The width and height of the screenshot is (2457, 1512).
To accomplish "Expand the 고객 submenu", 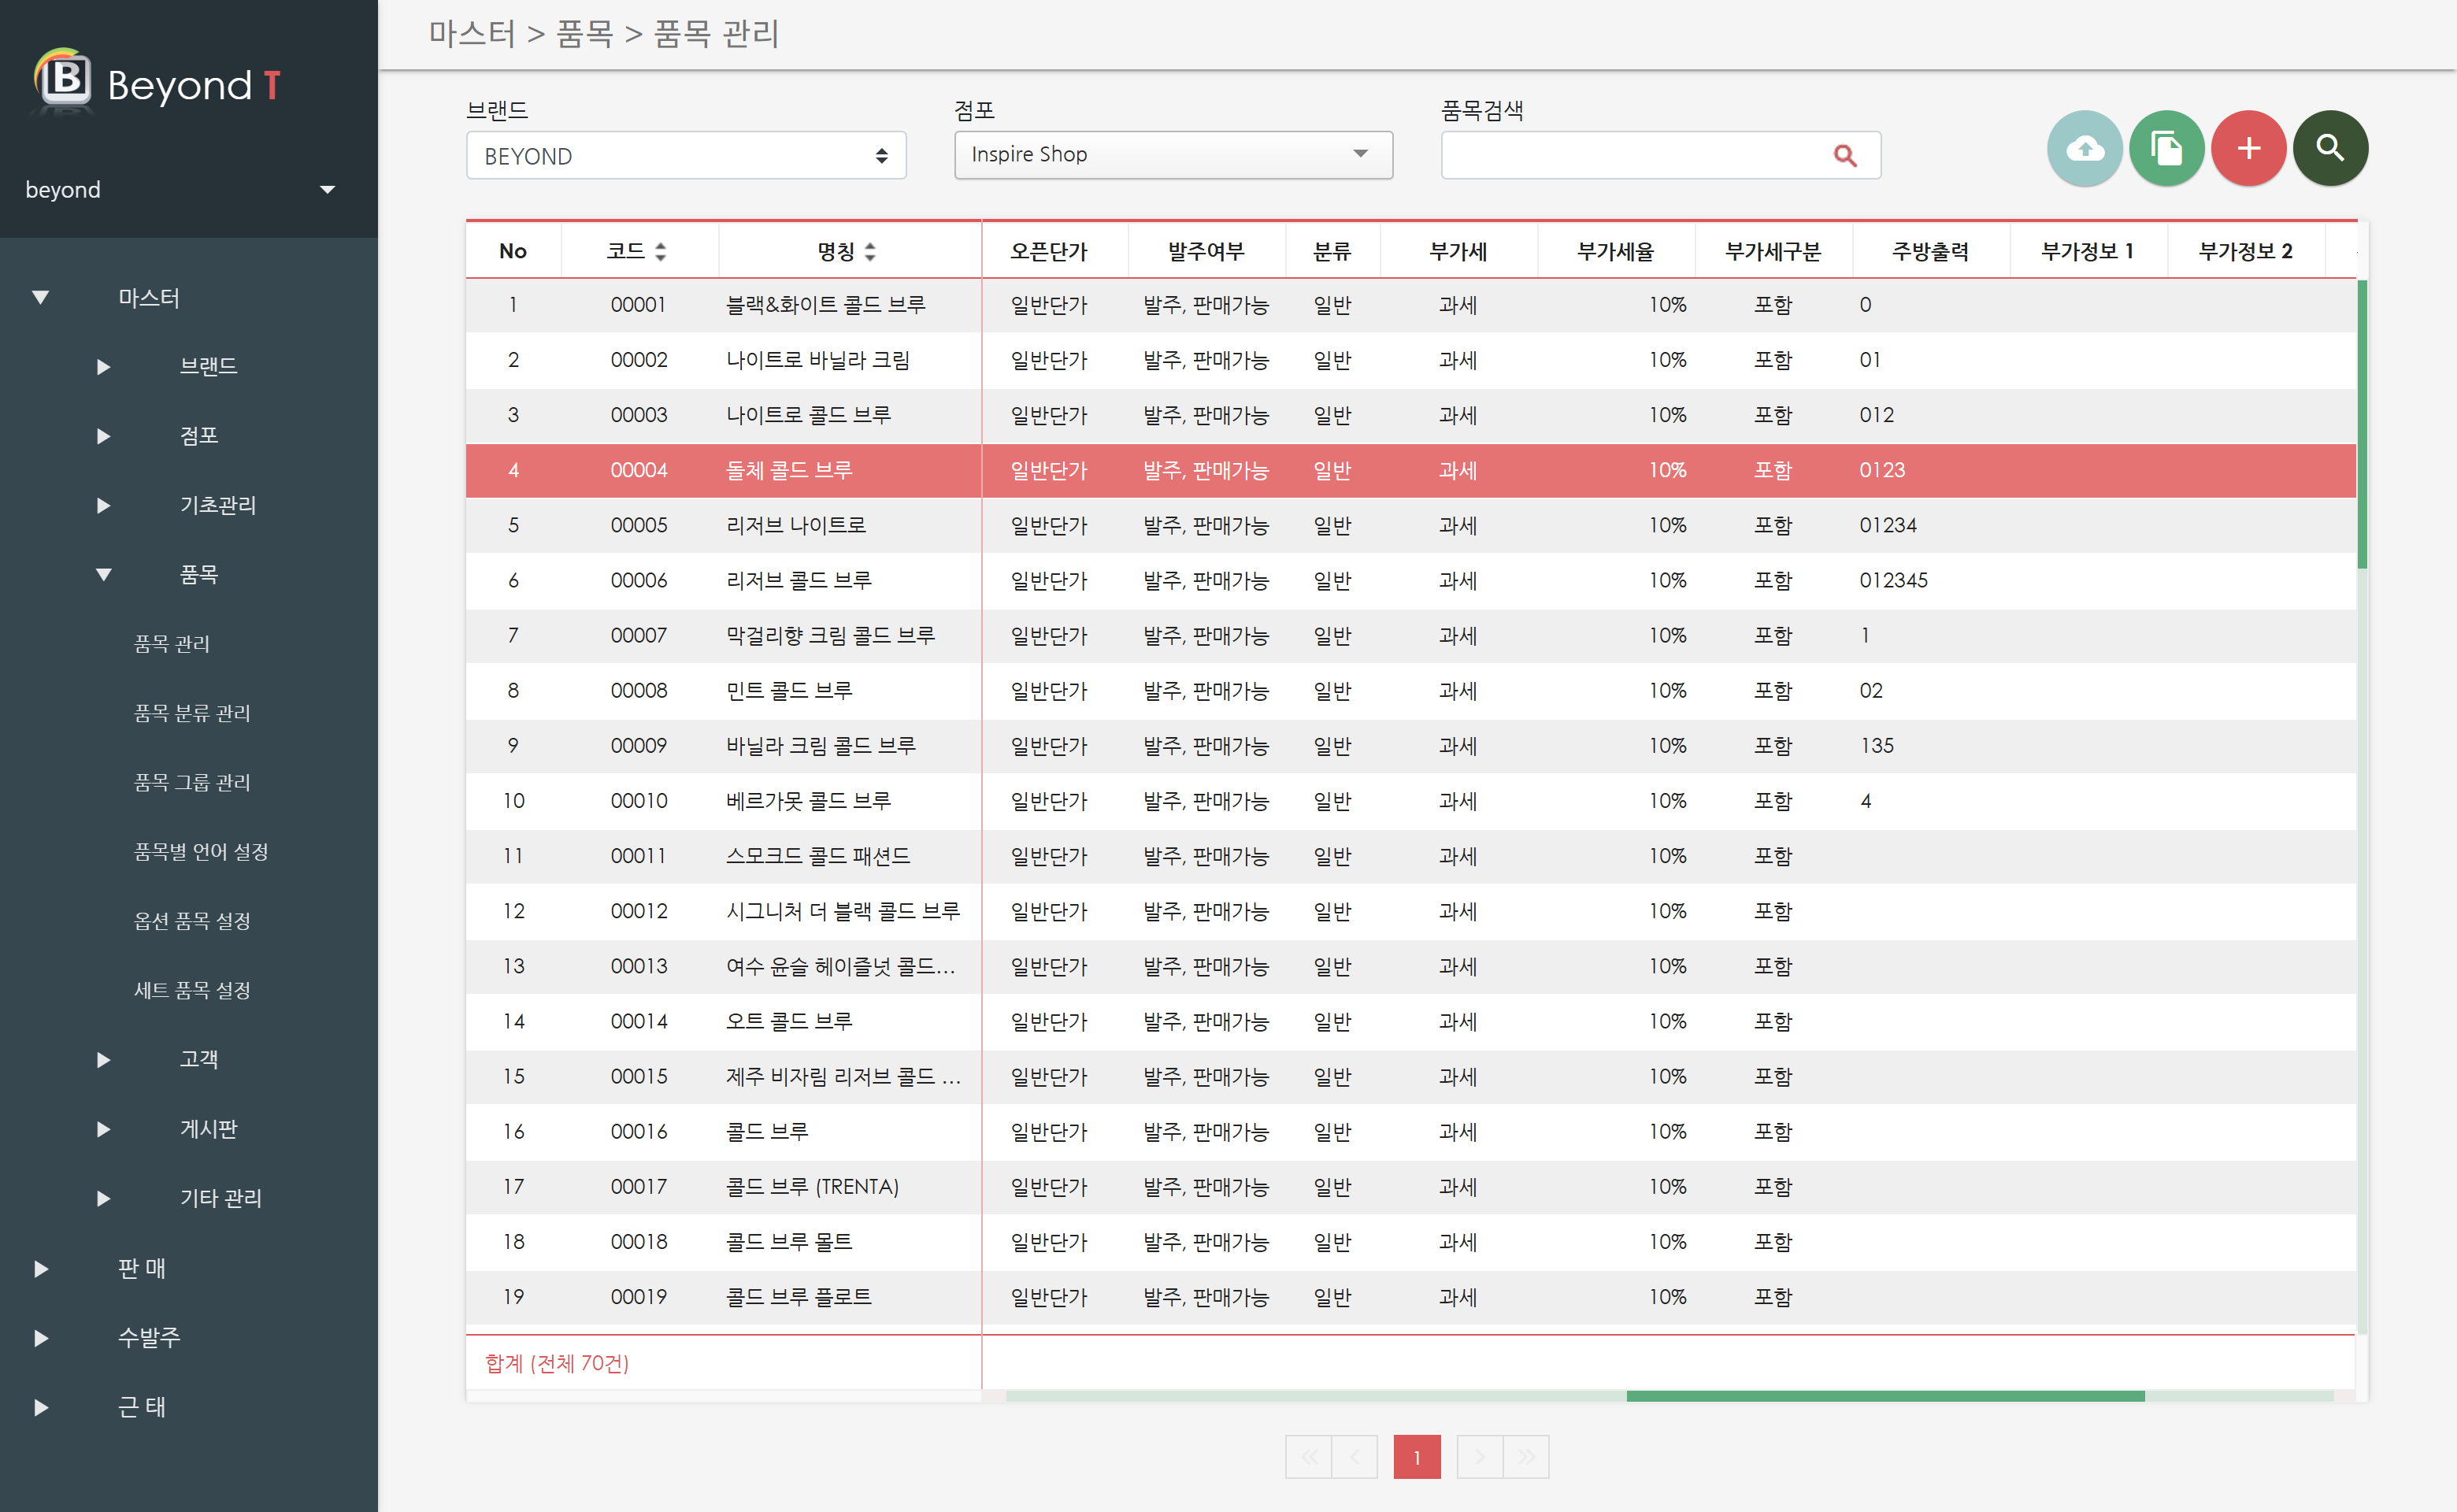I will point(103,1060).
